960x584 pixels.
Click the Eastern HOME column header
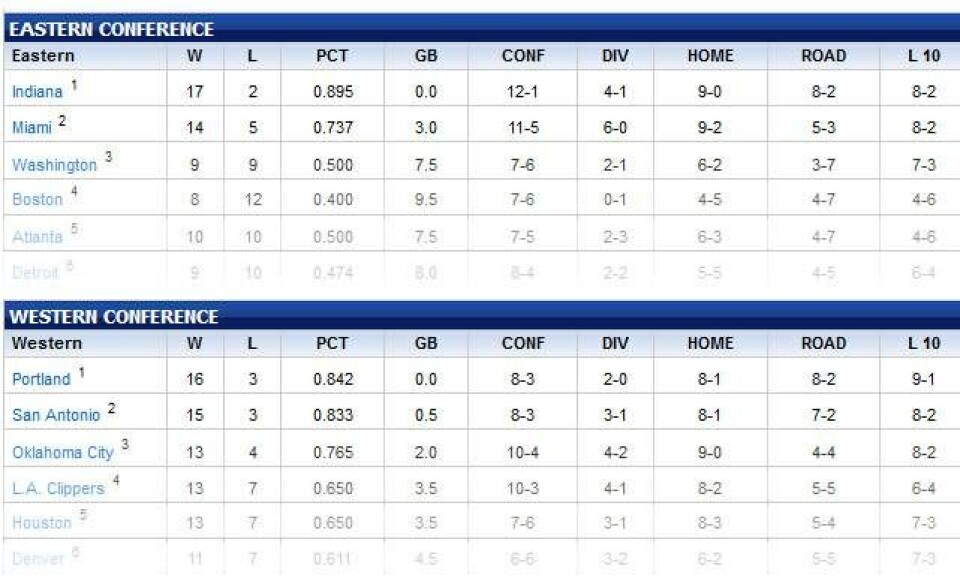[710, 56]
